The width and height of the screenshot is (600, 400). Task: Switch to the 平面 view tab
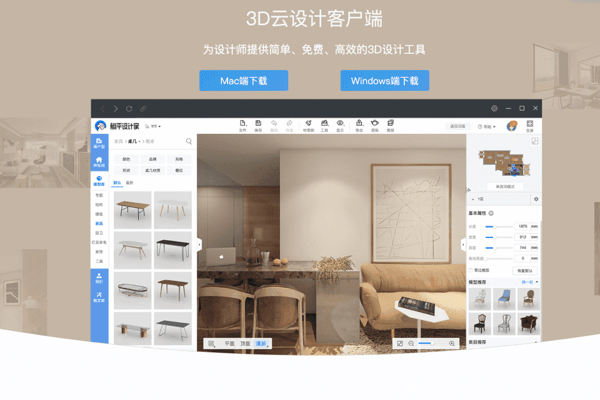[x=229, y=344]
